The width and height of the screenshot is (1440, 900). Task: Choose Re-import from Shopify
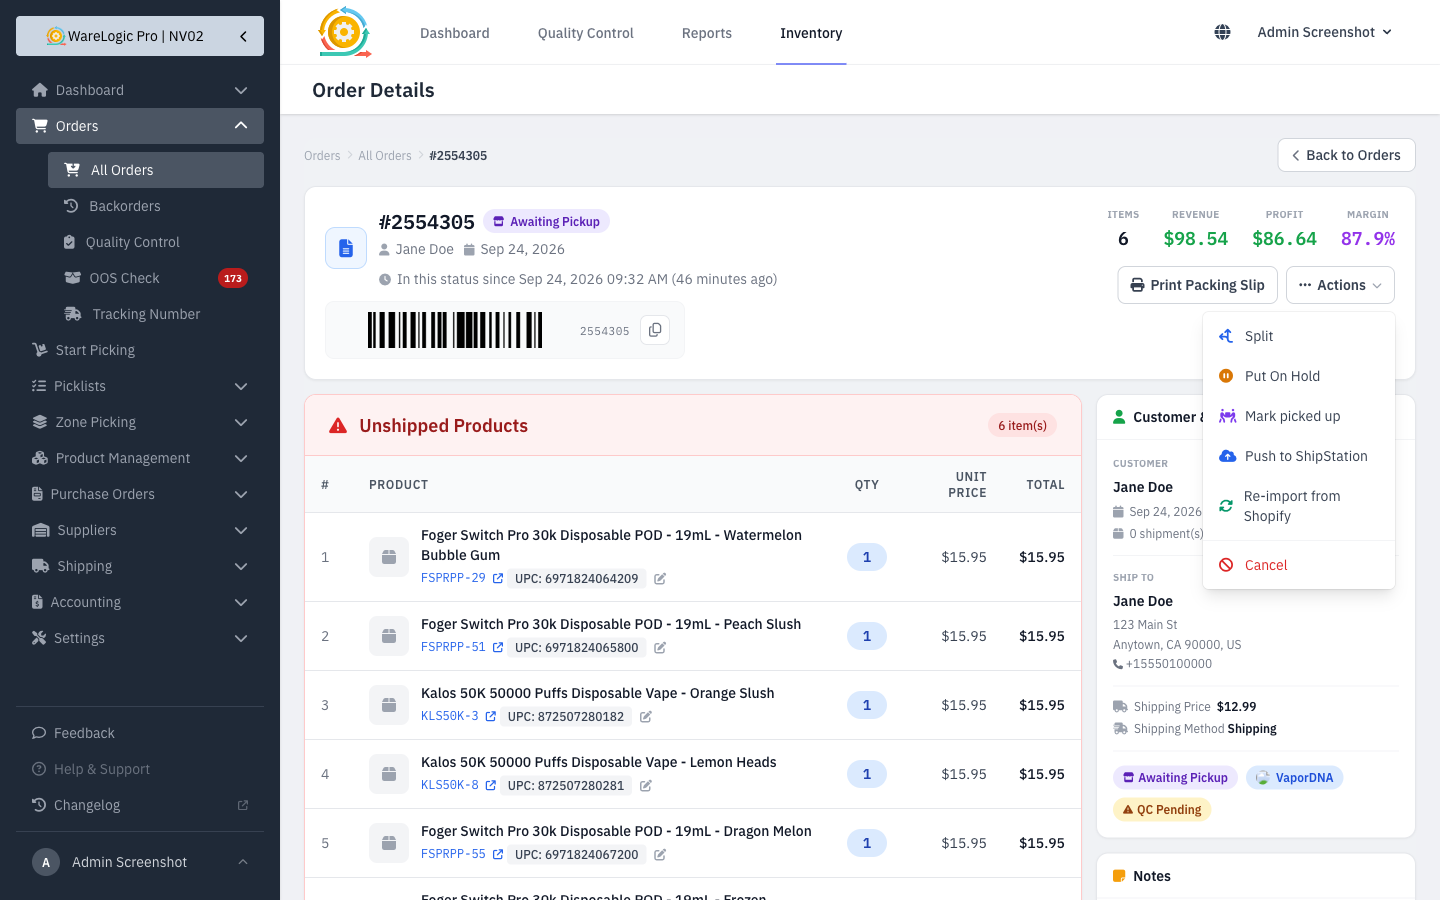[x=1299, y=506]
